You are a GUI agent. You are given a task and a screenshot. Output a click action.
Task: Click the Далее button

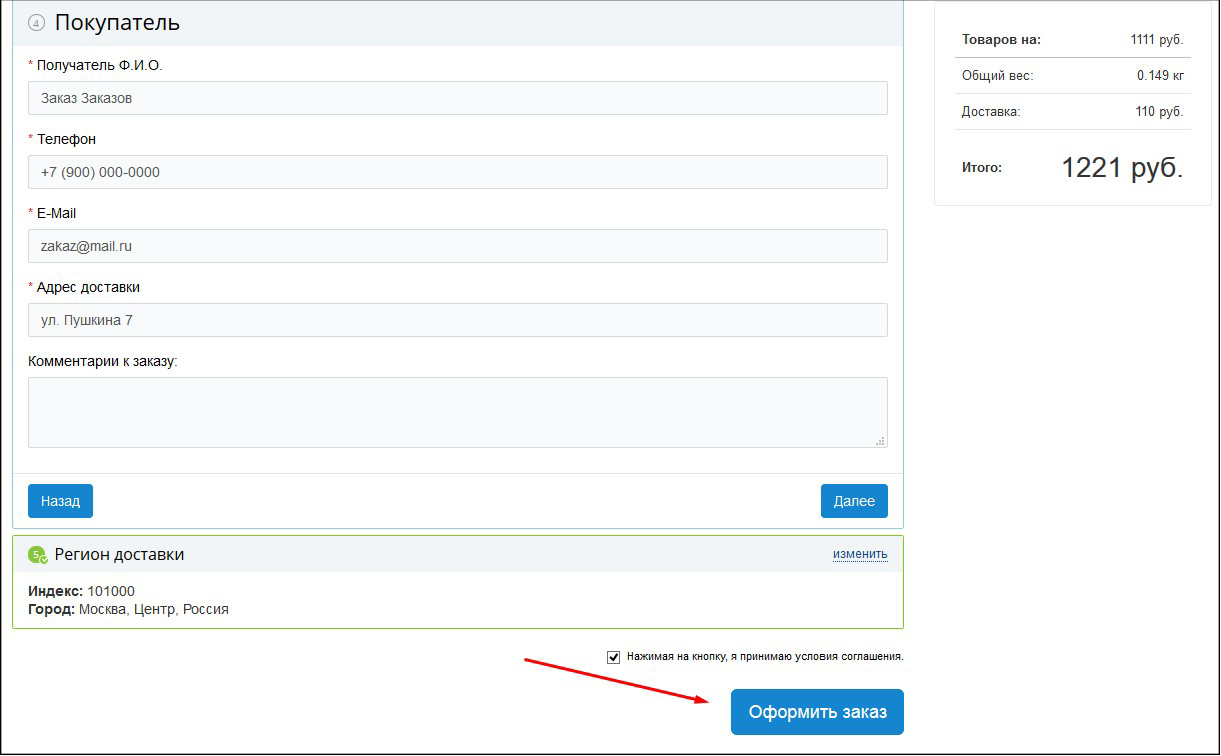click(854, 501)
